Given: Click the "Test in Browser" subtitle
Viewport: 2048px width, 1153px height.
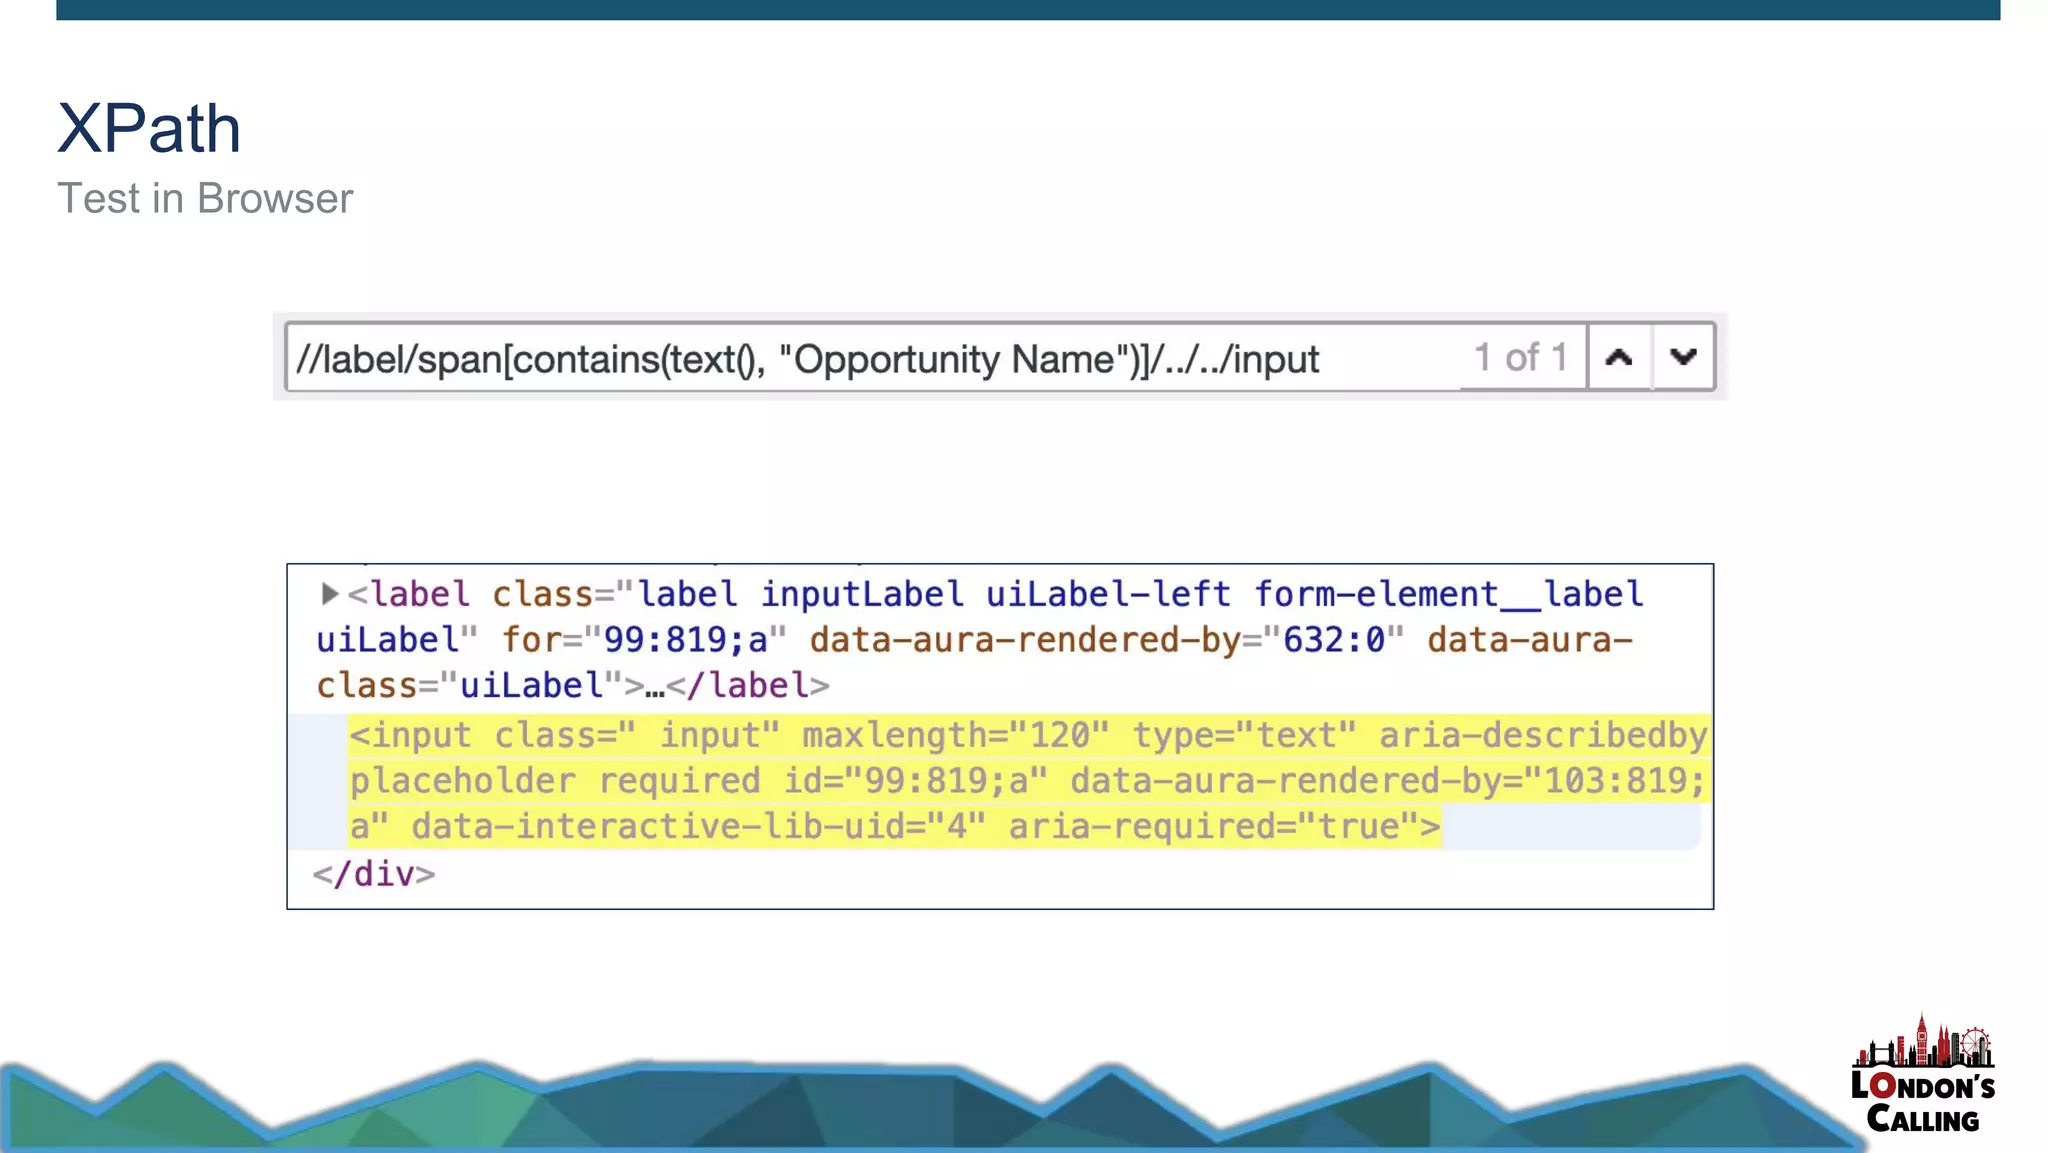Looking at the screenshot, I should [x=205, y=199].
